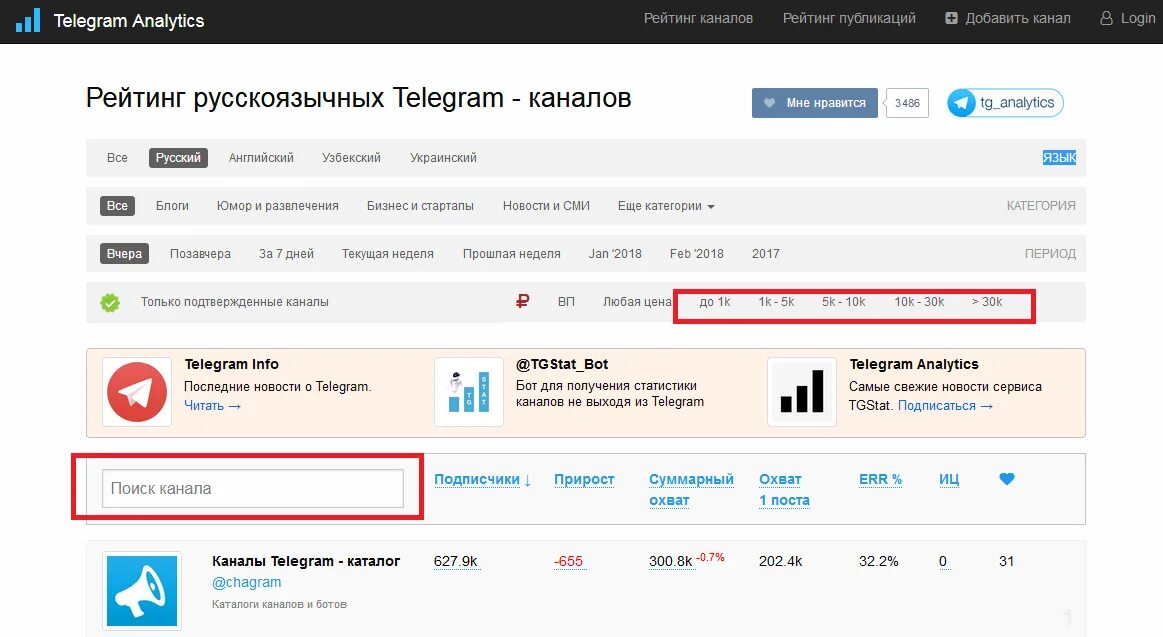
Task: Select Прошлая неделя period
Action: [x=512, y=254]
